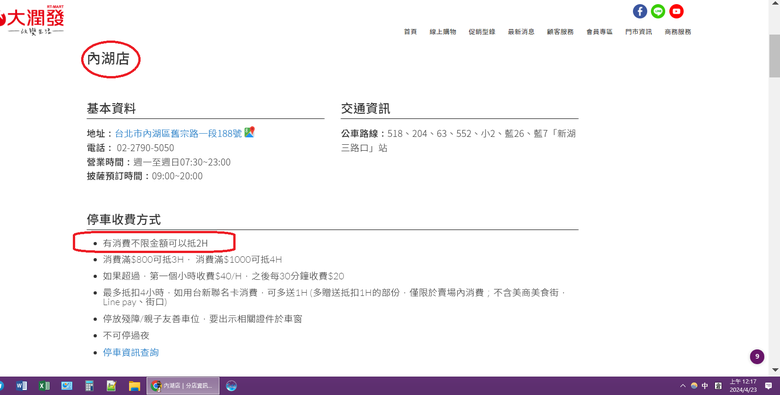The height and width of the screenshot is (395, 780).
Task: Click the 內湖店 store title
Action: point(108,59)
